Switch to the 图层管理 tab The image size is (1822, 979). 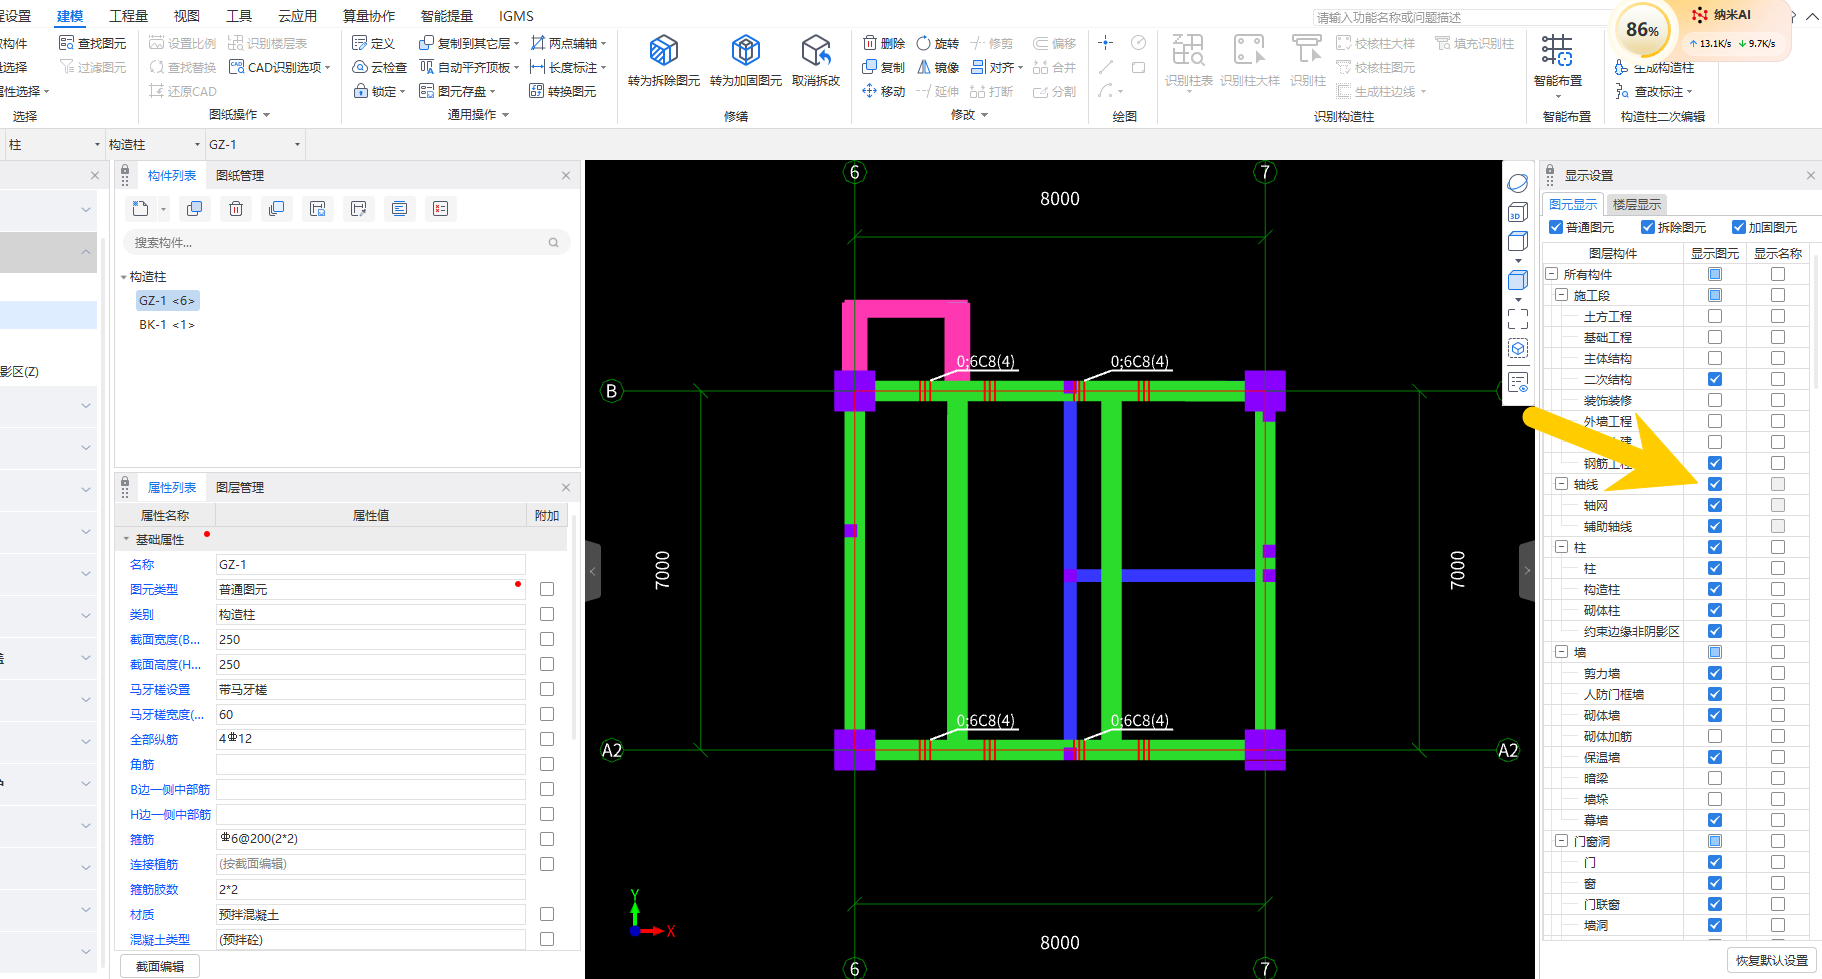click(x=240, y=487)
